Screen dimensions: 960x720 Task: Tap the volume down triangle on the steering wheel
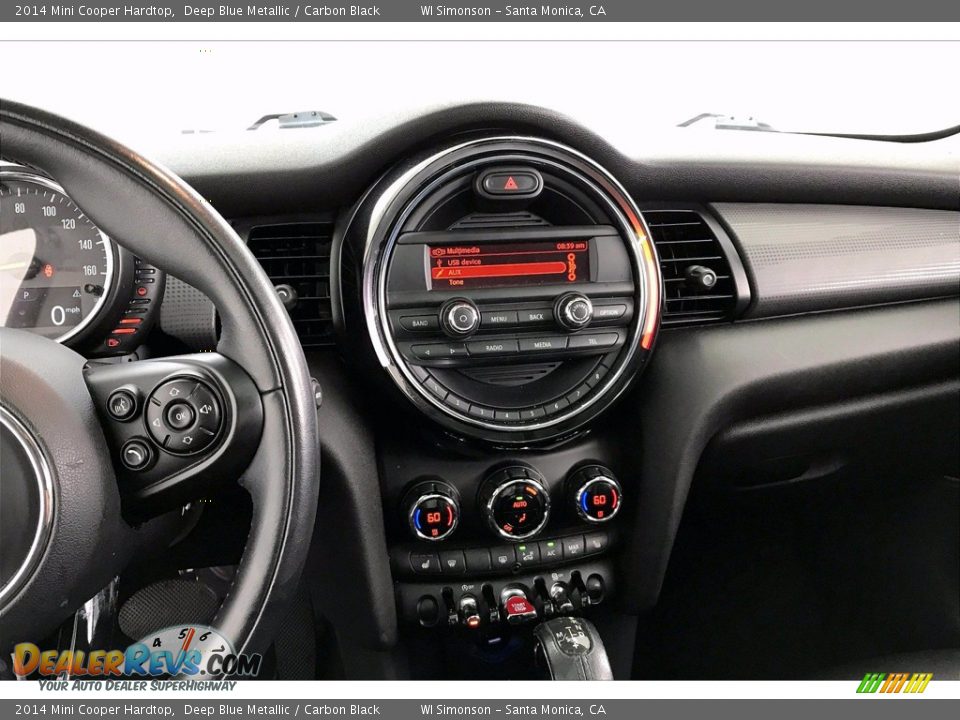click(x=156, y=422)
